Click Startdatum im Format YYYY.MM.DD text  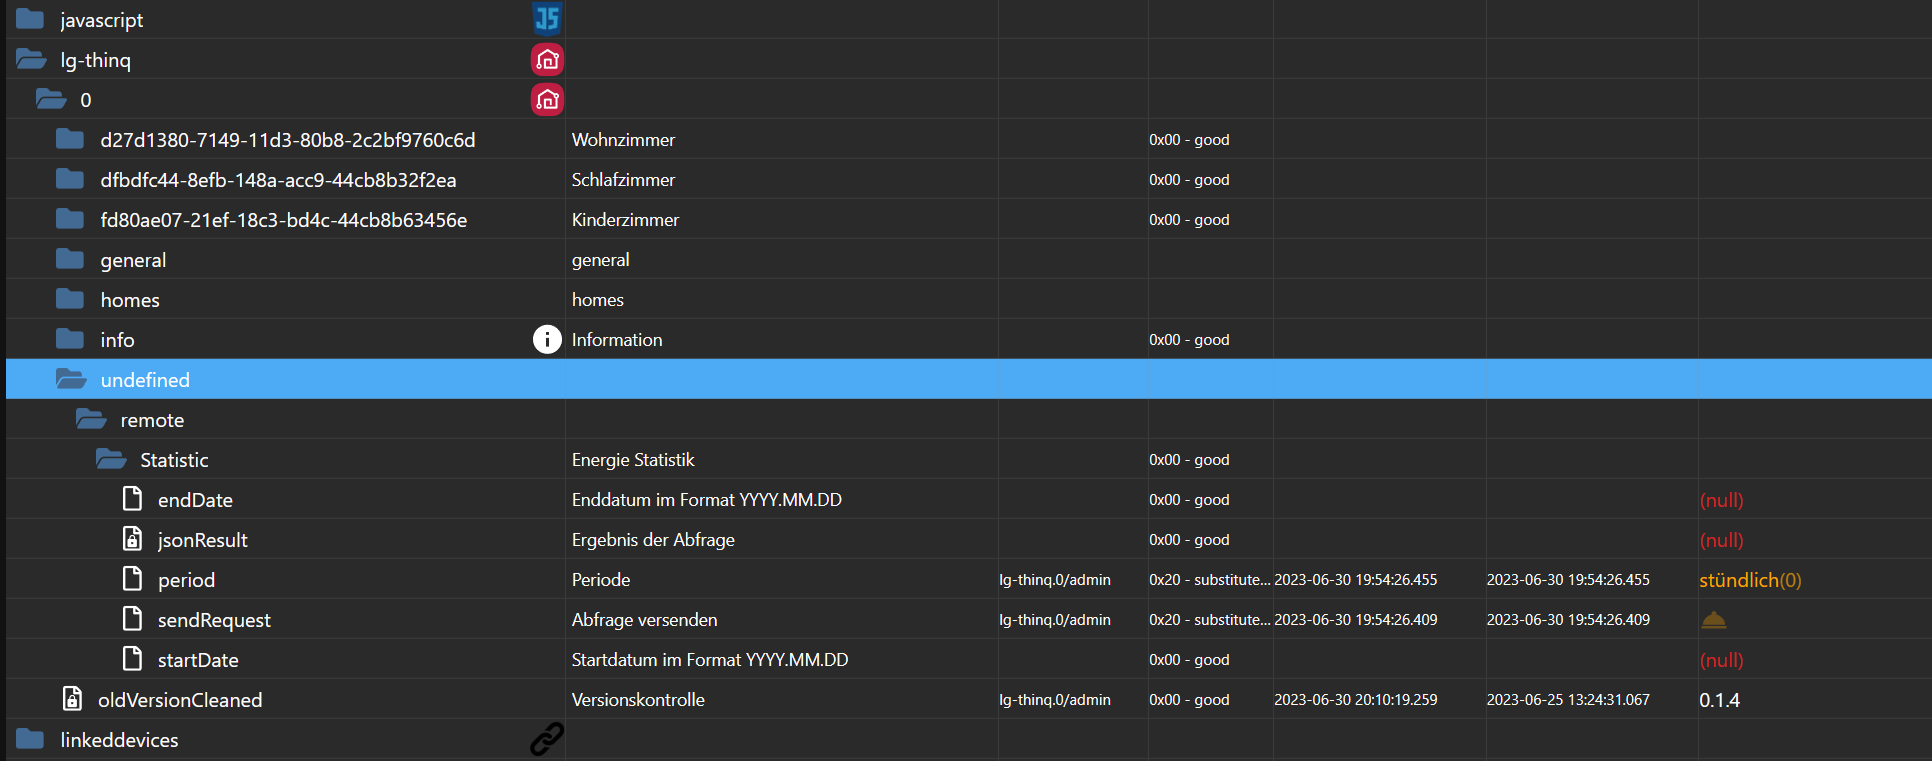click(710, 660)
